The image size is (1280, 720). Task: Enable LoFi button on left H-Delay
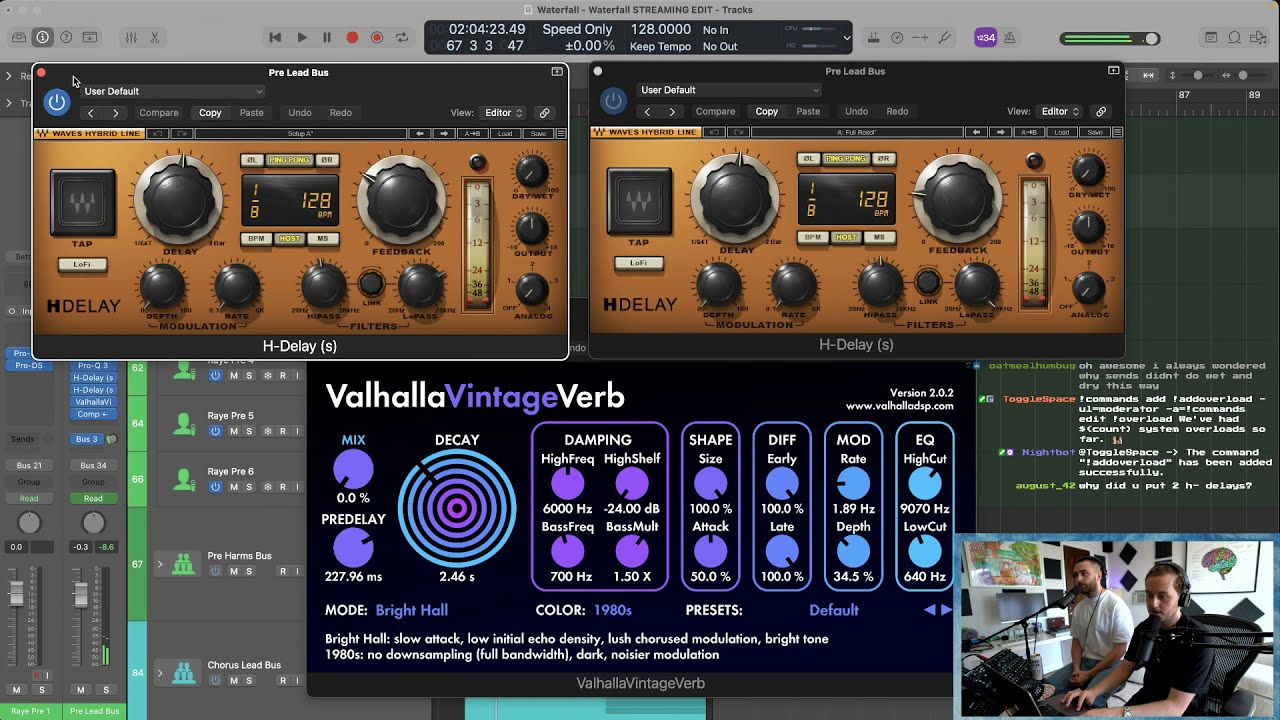pyautogui.click(x=82, y=264)
